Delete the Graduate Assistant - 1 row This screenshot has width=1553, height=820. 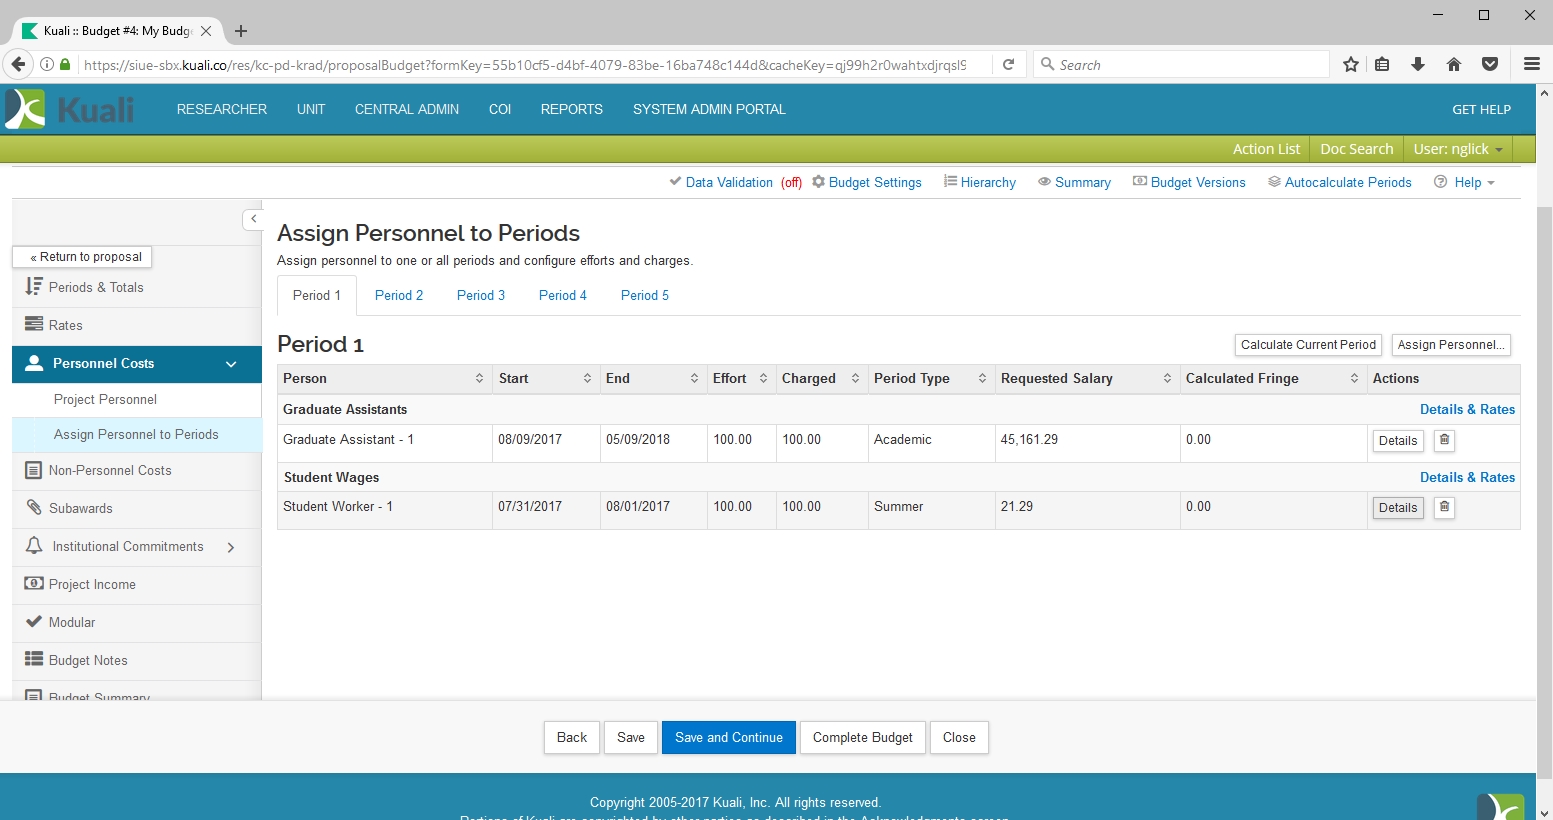1444,440
